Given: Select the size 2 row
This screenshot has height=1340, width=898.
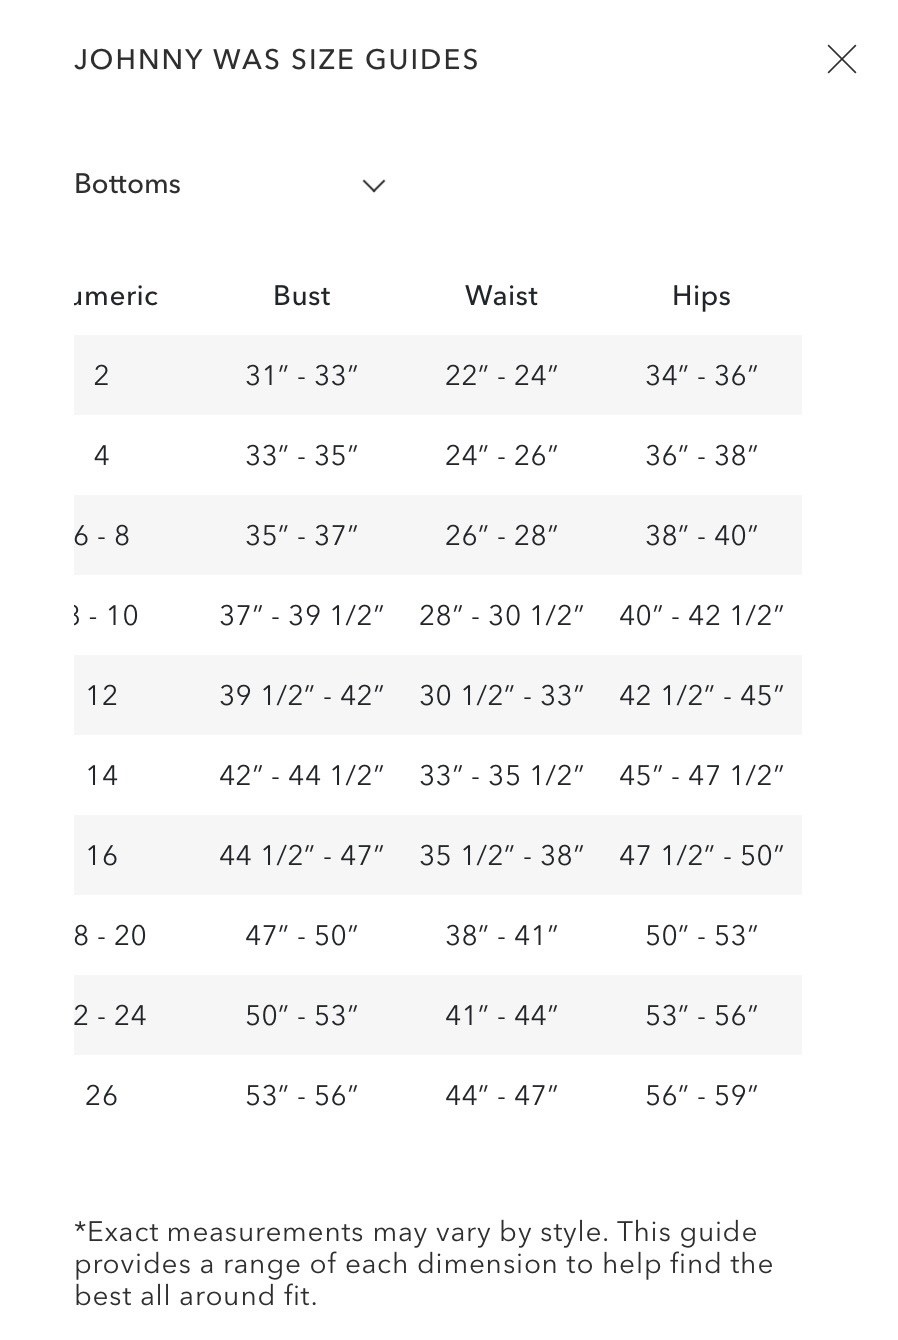Looking at the screenshot, I should tap(101, 376).
